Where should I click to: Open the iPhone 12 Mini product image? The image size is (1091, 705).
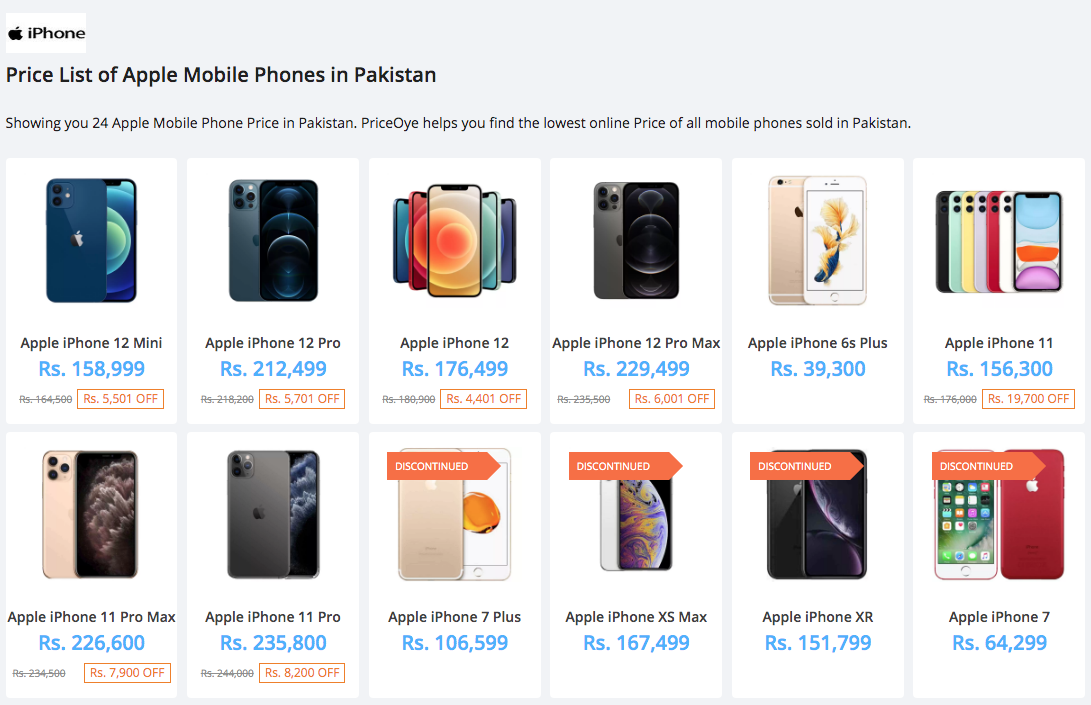(x=91, y=240)
